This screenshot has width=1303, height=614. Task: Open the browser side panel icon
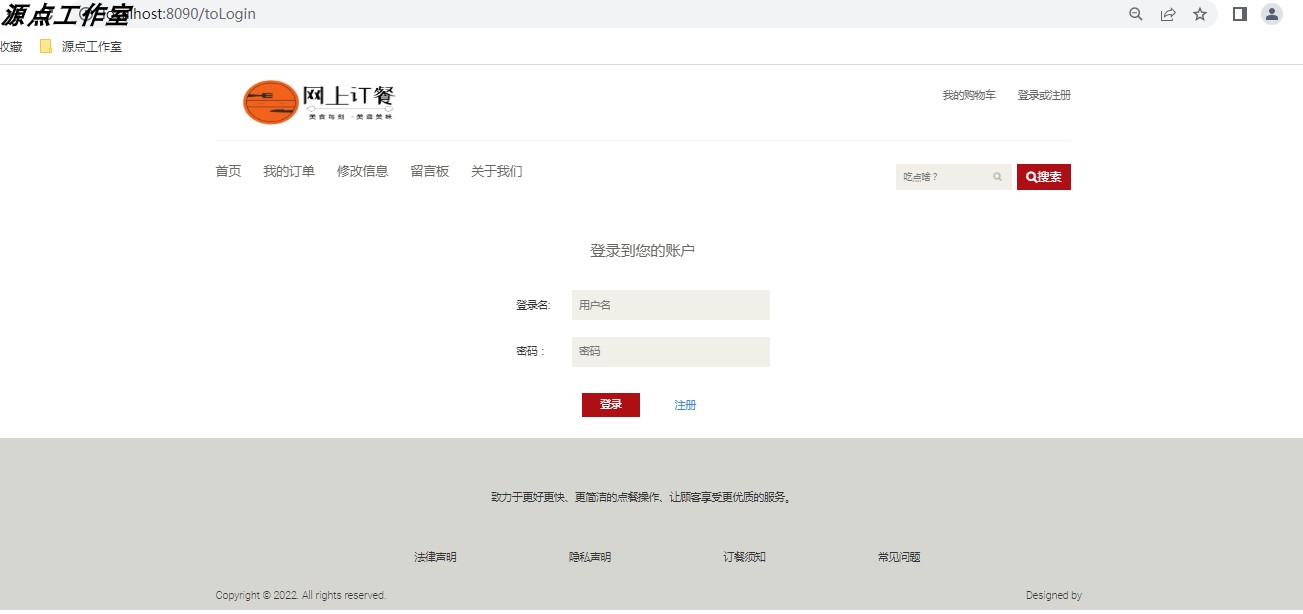[x=1239, y=14]
